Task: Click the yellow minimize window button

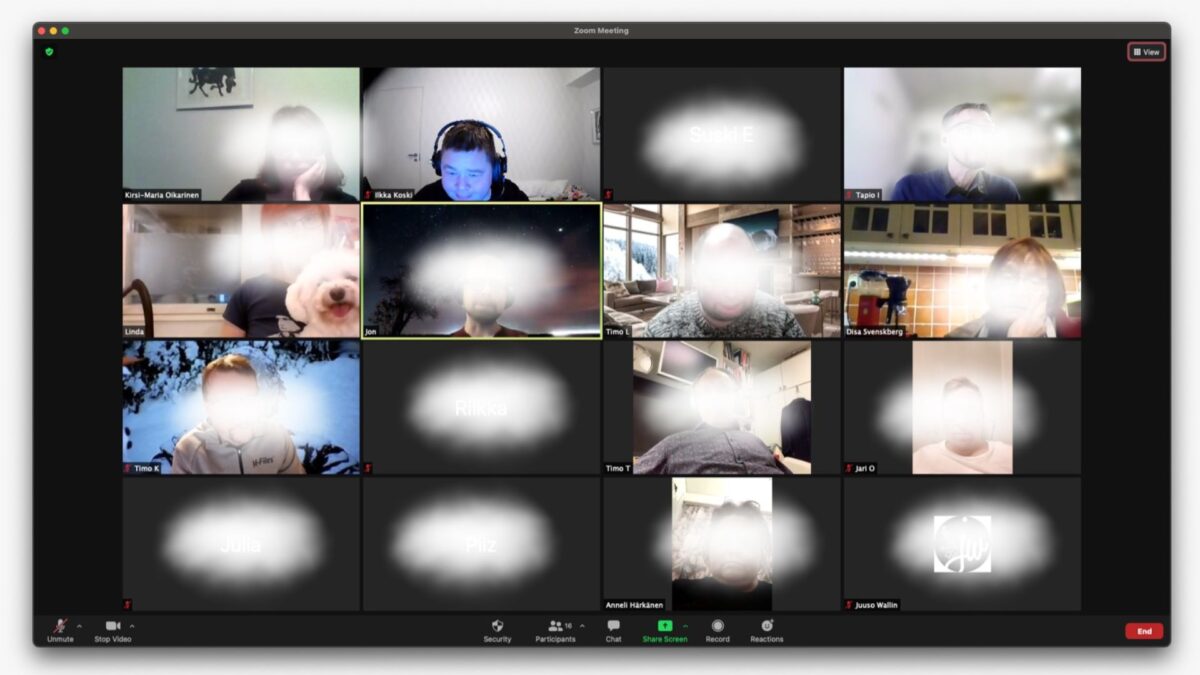Action: [x=54, y=31]
